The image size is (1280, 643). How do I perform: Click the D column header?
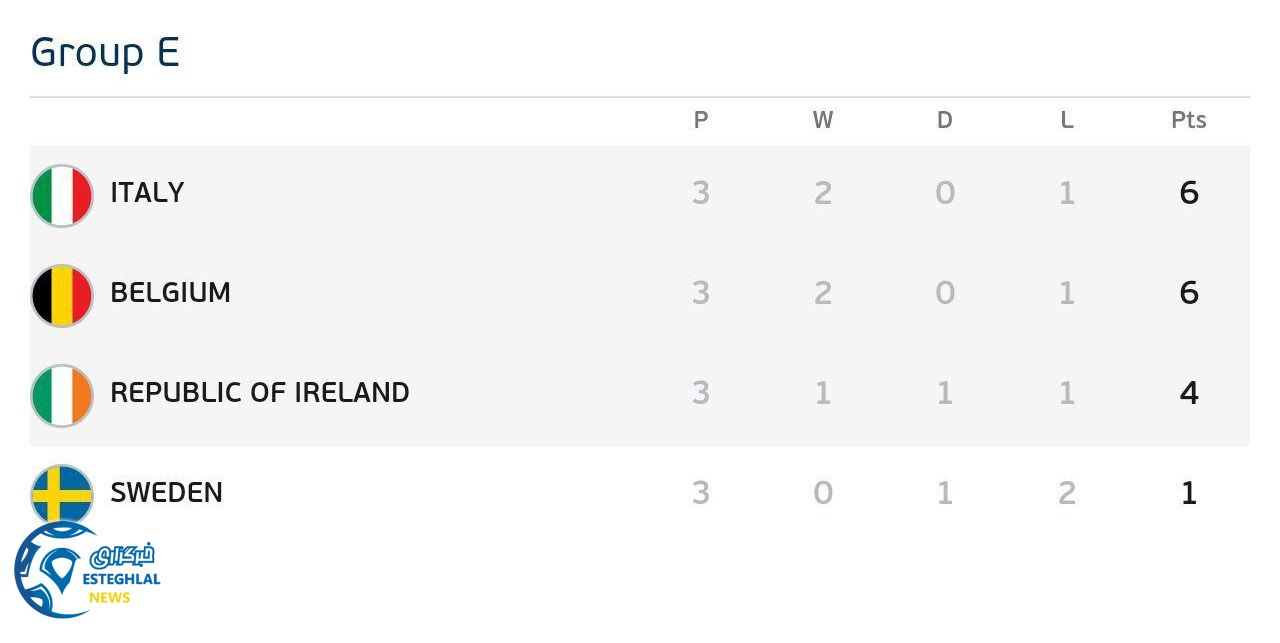(944, 120)
